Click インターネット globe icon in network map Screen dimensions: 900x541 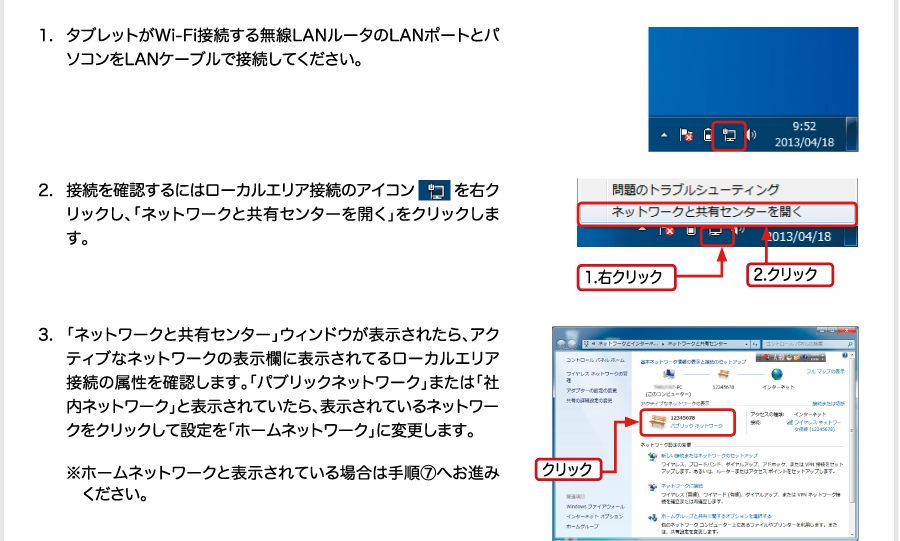click(x=777, y=374)
